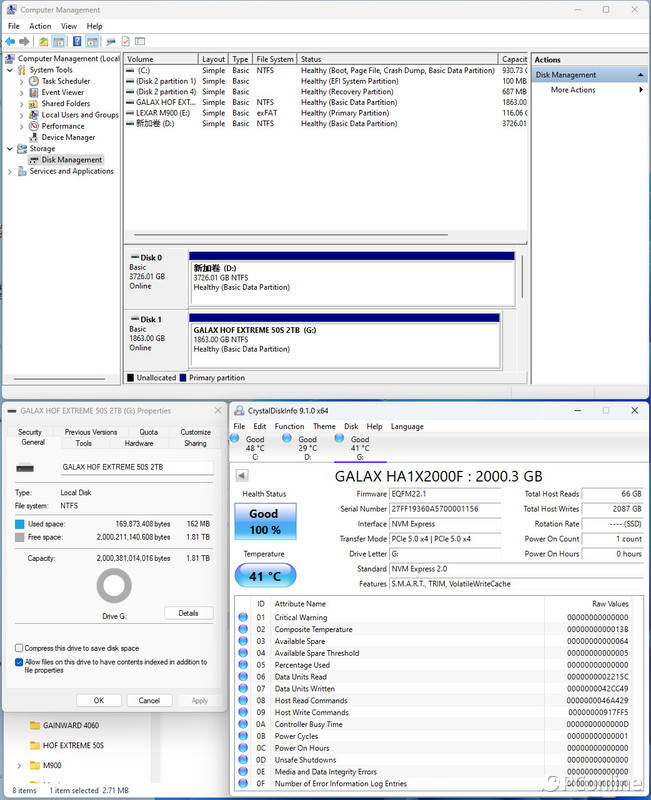The width and height of the screenshot is (651, 800).
Task: Select the D: drive tab in CrystalDiskInfo
Action: 306,447
